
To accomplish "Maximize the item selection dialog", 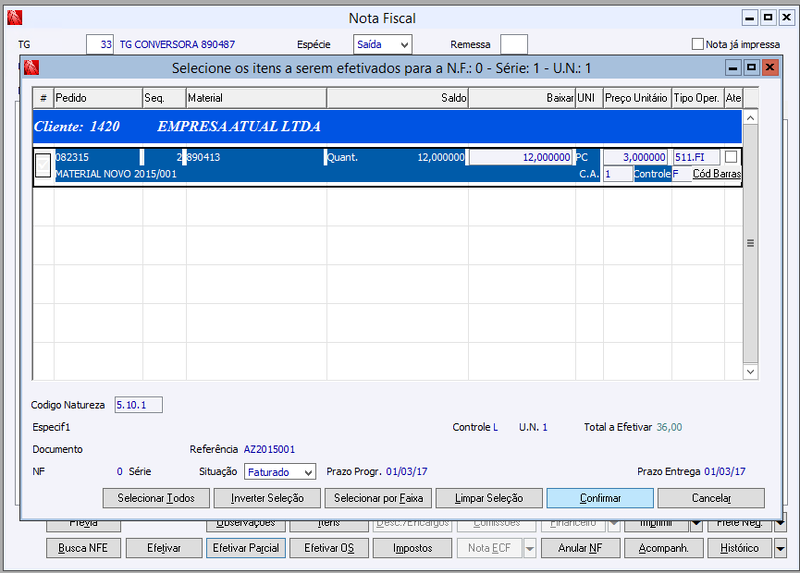I will pos(751,67).
